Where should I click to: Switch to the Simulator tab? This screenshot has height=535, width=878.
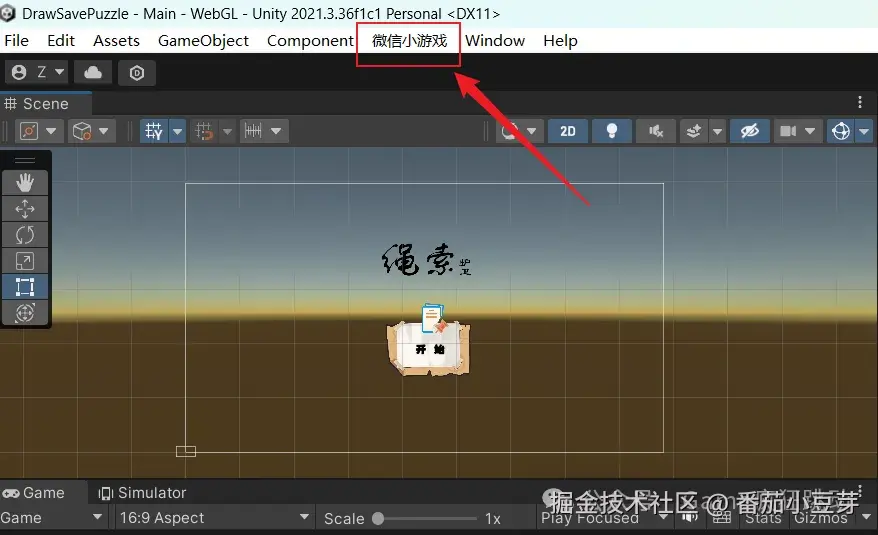pos(142,493)
